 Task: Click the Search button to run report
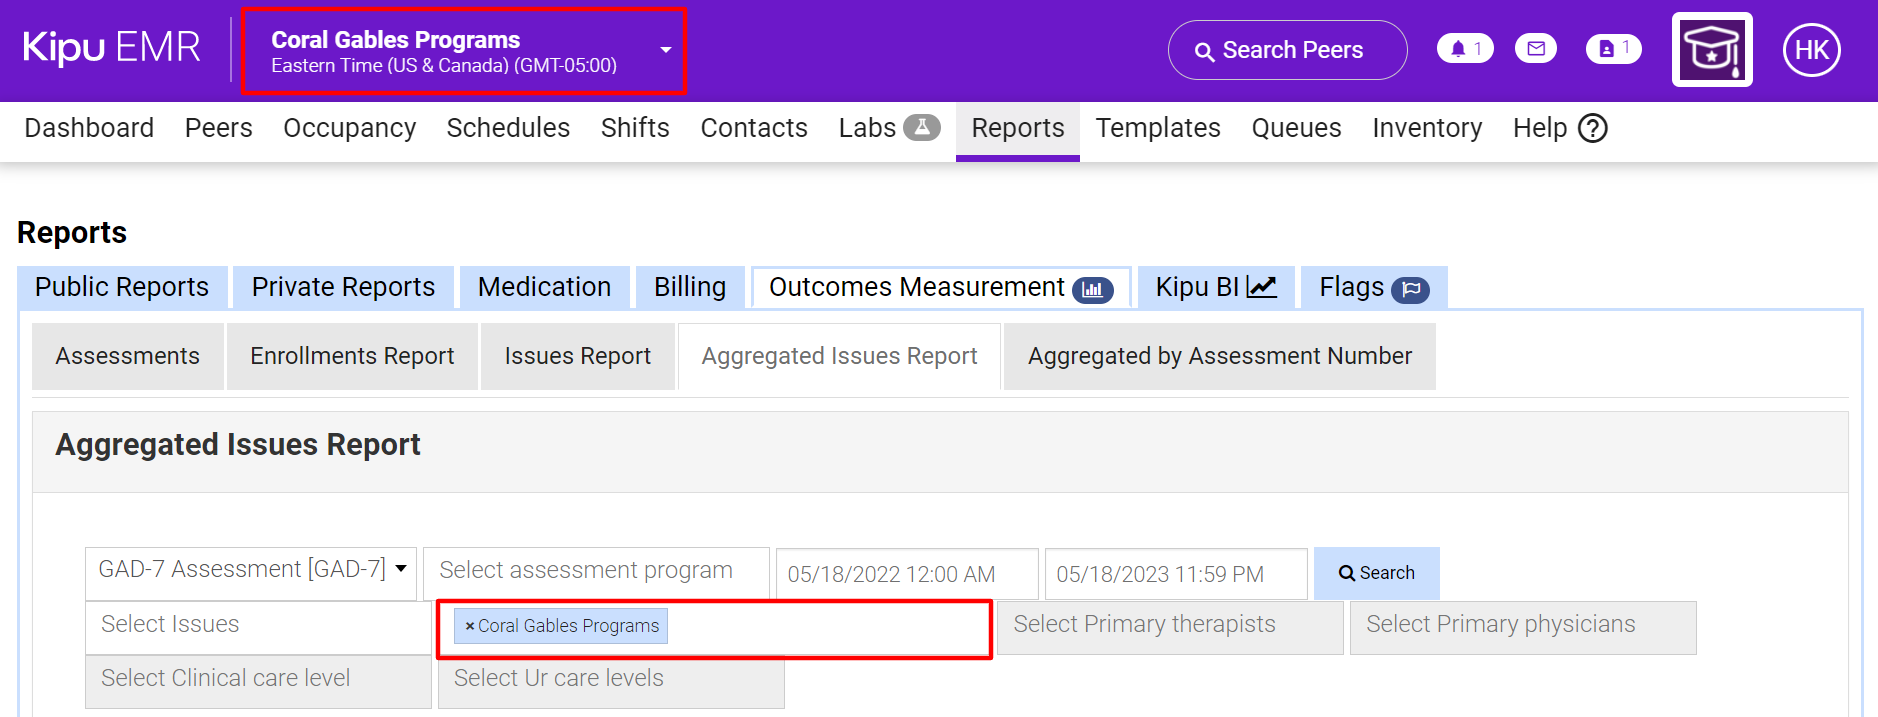click(x=1376, y=573)
